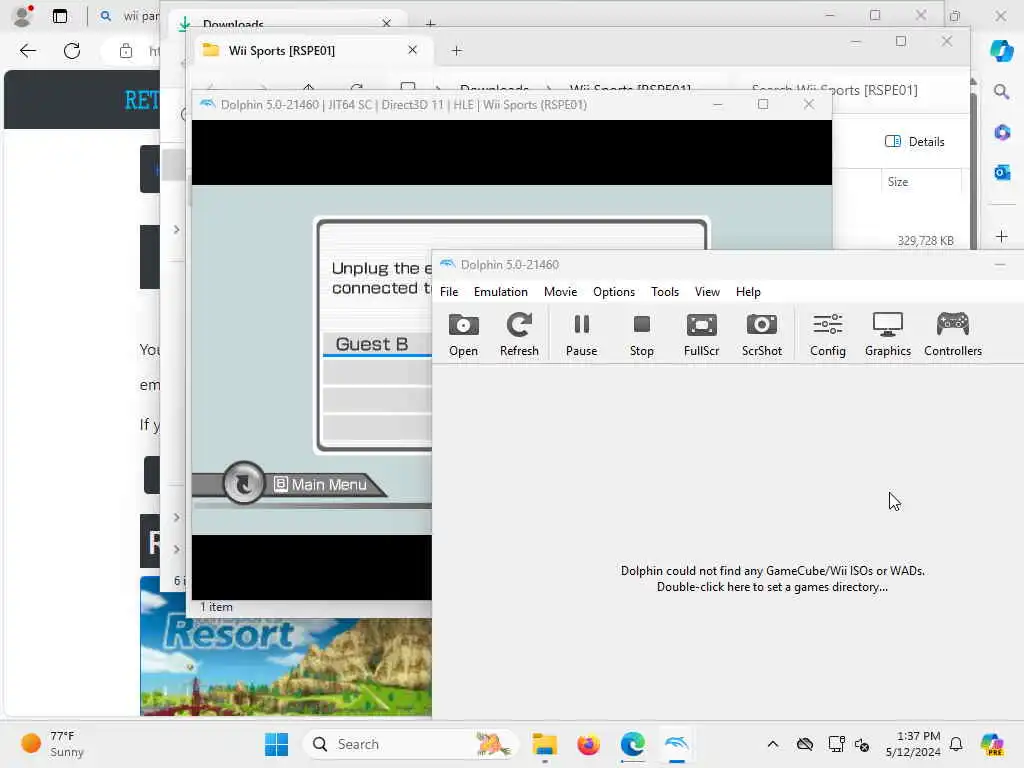
Task: Click the round back arrow in game
Action: pyautogui.click(x=244, y=483)
